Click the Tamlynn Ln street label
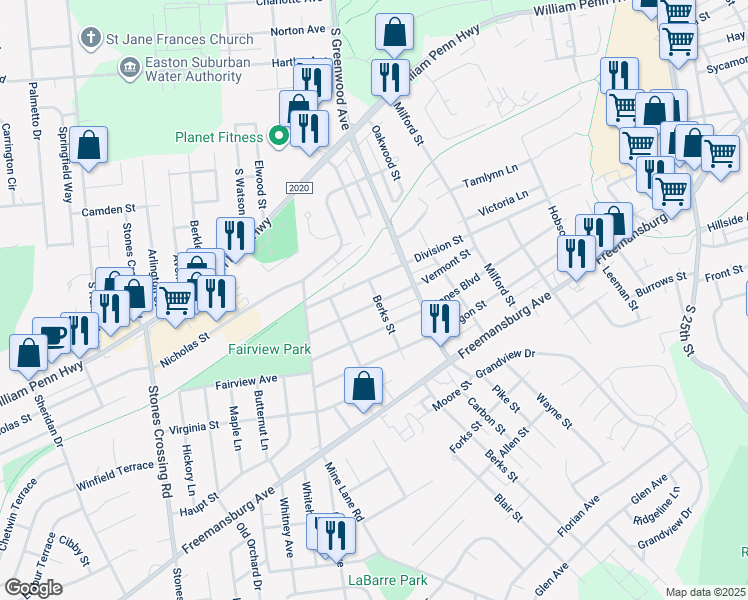Viewport: 748px width, 600px height. click(490, 176)
